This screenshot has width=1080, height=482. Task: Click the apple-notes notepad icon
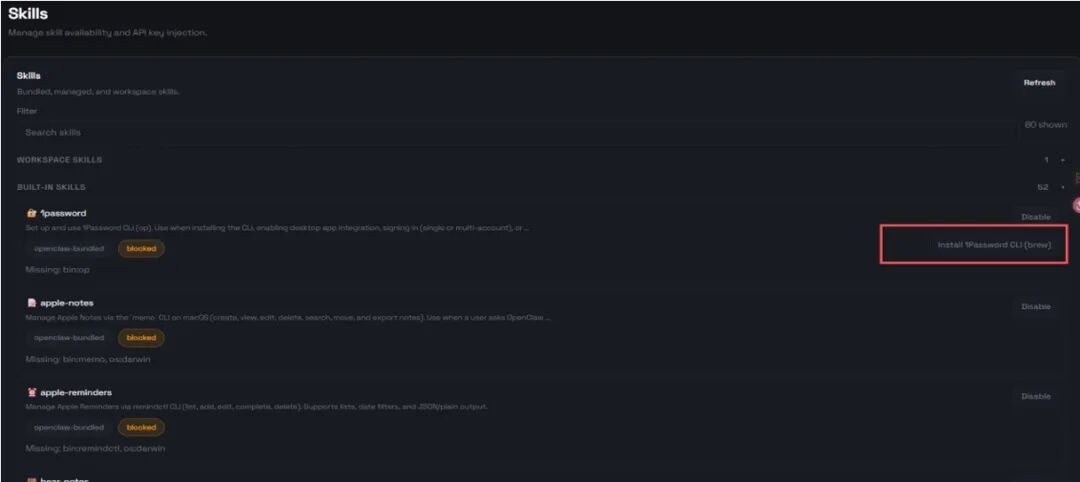click(x=32, y=303)
